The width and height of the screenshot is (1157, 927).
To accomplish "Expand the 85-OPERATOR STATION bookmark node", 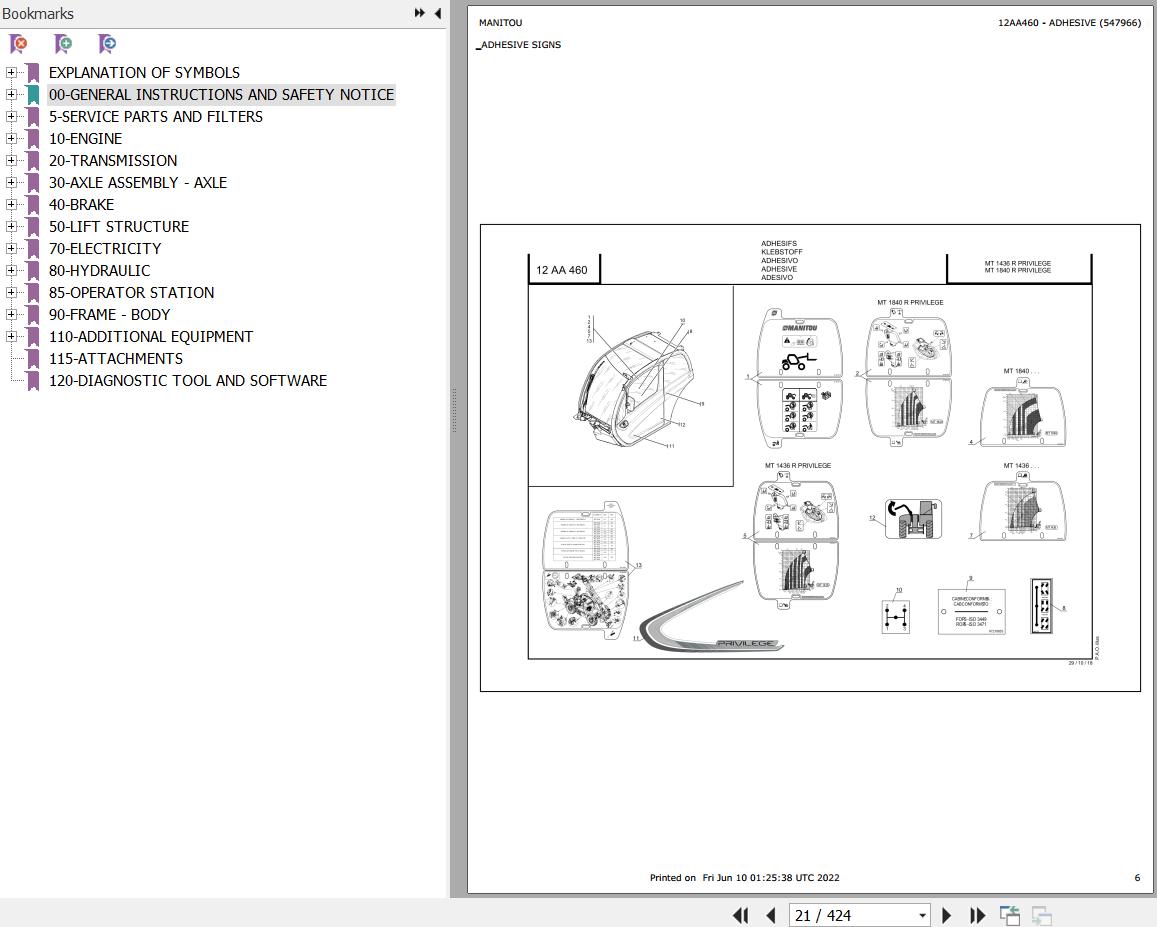I will [x=10, y=292].
